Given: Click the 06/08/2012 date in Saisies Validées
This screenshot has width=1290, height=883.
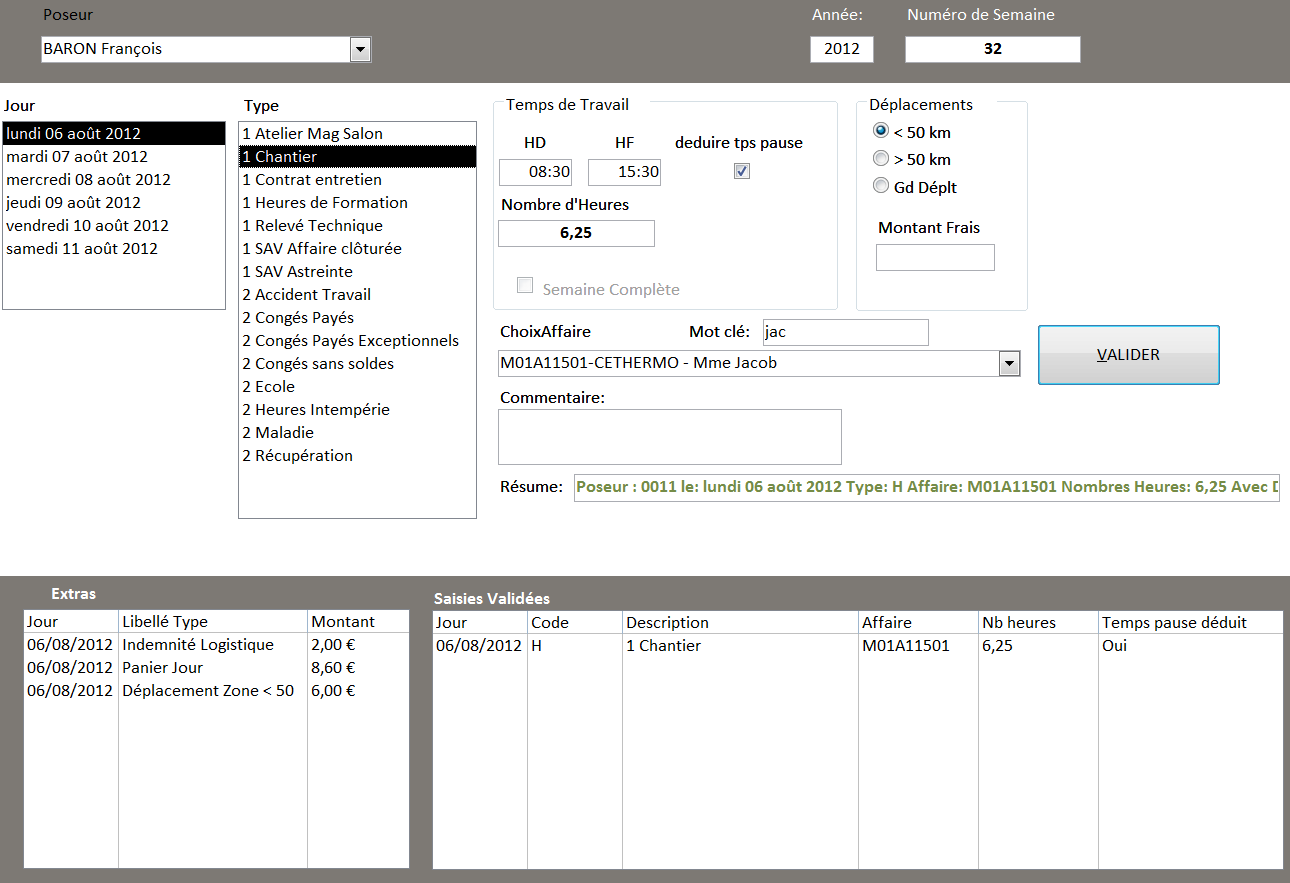Looking at the screenshot, I should [479, 646].
